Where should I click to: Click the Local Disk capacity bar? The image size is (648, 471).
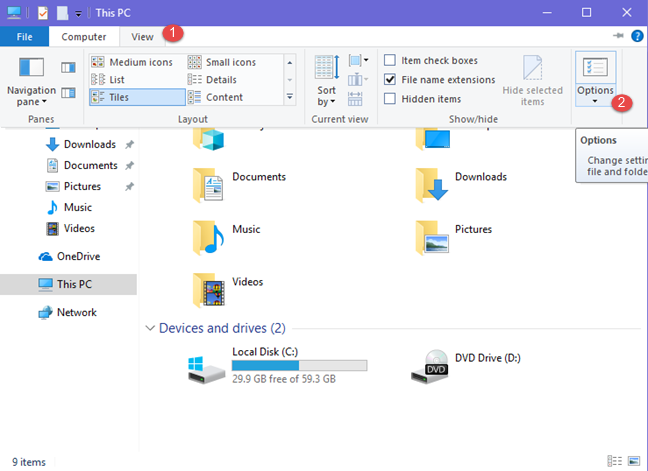(x=299, y=365)
